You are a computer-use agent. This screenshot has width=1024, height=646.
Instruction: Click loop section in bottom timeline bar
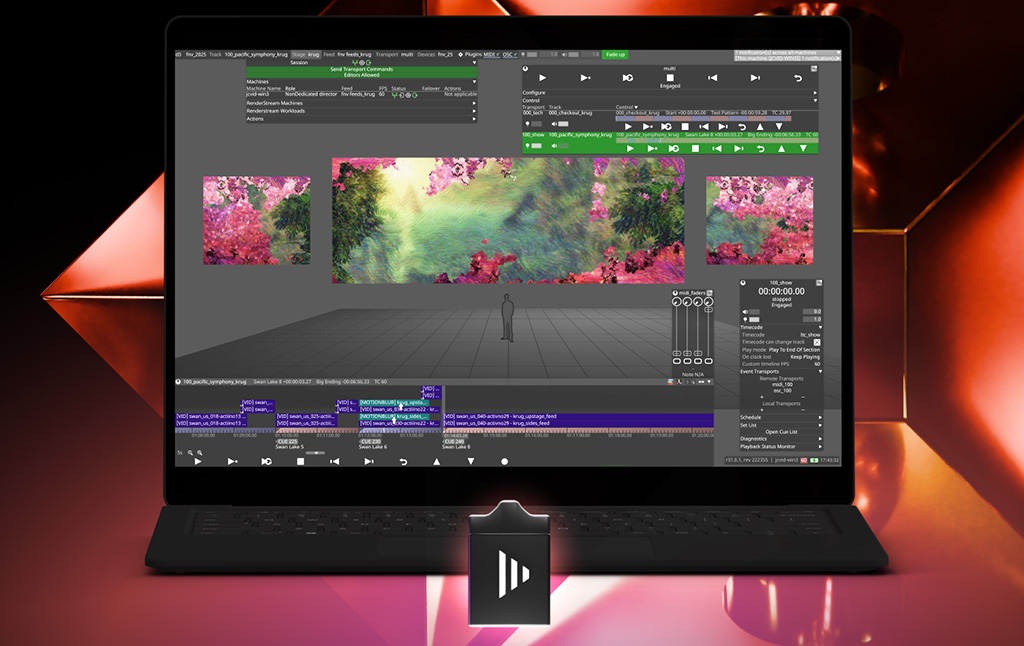[x=266, y=461]
